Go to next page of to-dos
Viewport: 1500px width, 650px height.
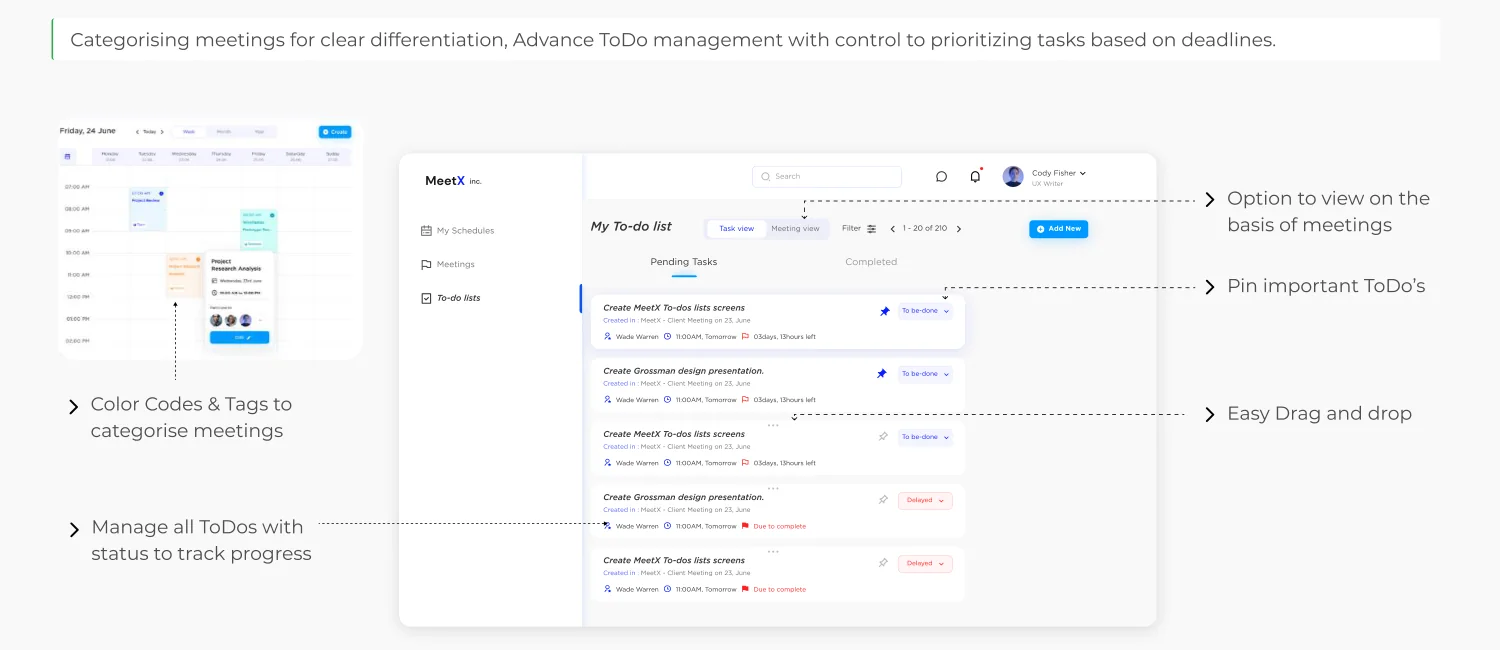pos(959,229)
